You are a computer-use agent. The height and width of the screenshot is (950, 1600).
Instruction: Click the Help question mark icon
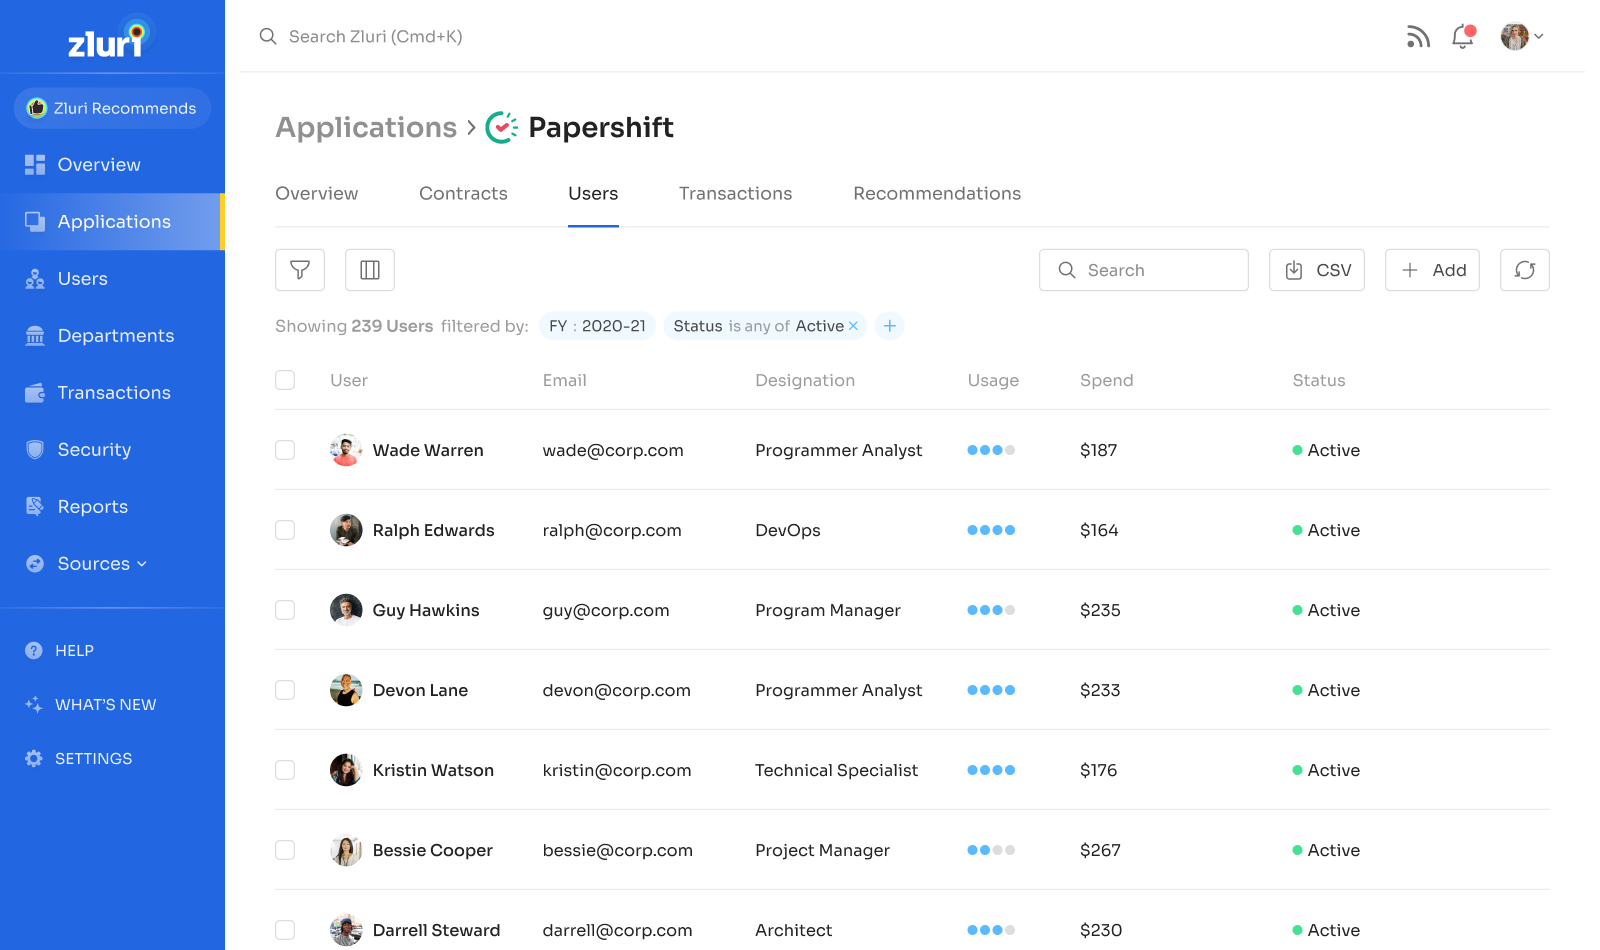(34, 651)
